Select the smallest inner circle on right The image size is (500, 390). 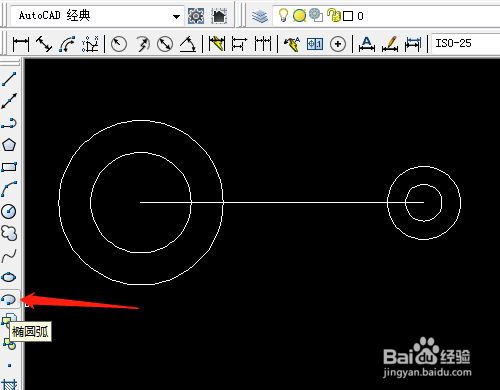(424, 184)
